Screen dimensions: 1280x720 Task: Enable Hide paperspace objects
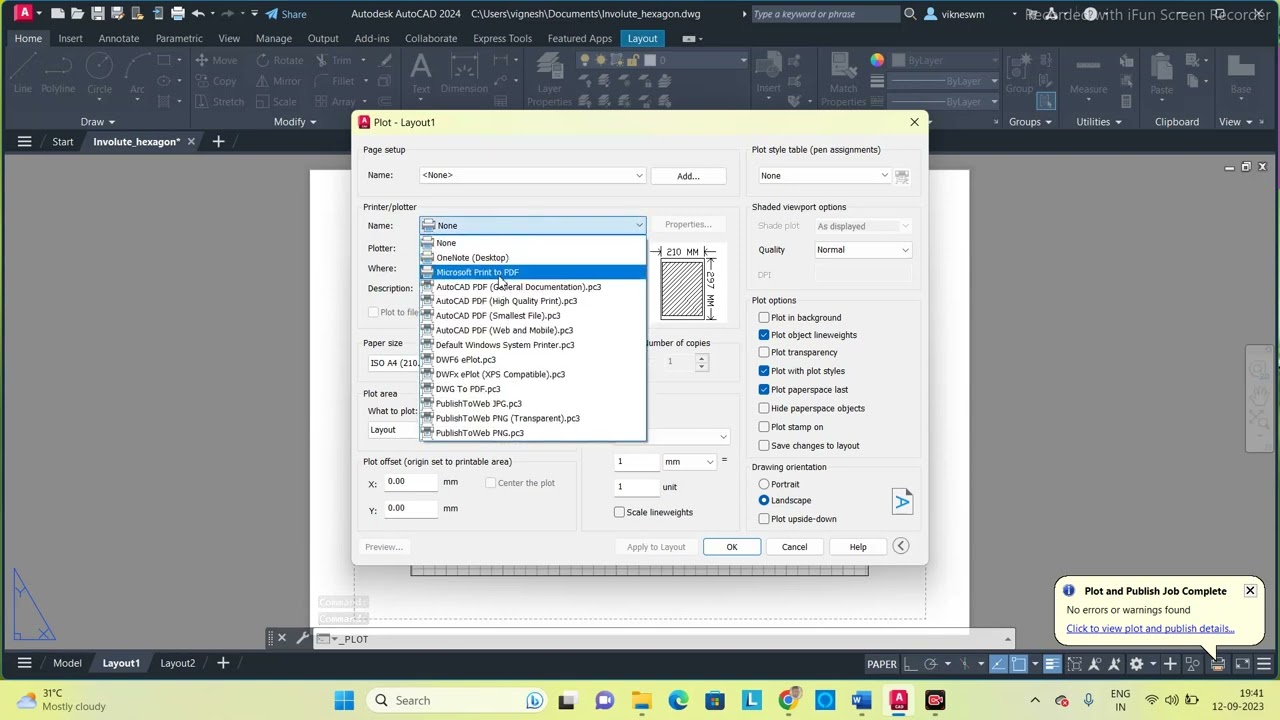click(764, 408)
